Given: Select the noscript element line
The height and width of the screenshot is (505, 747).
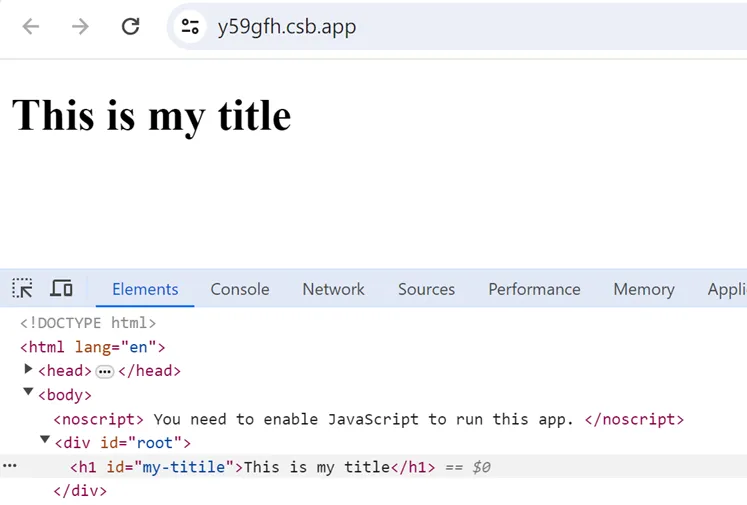Looking at the screenshot, I should click(368, 419).
